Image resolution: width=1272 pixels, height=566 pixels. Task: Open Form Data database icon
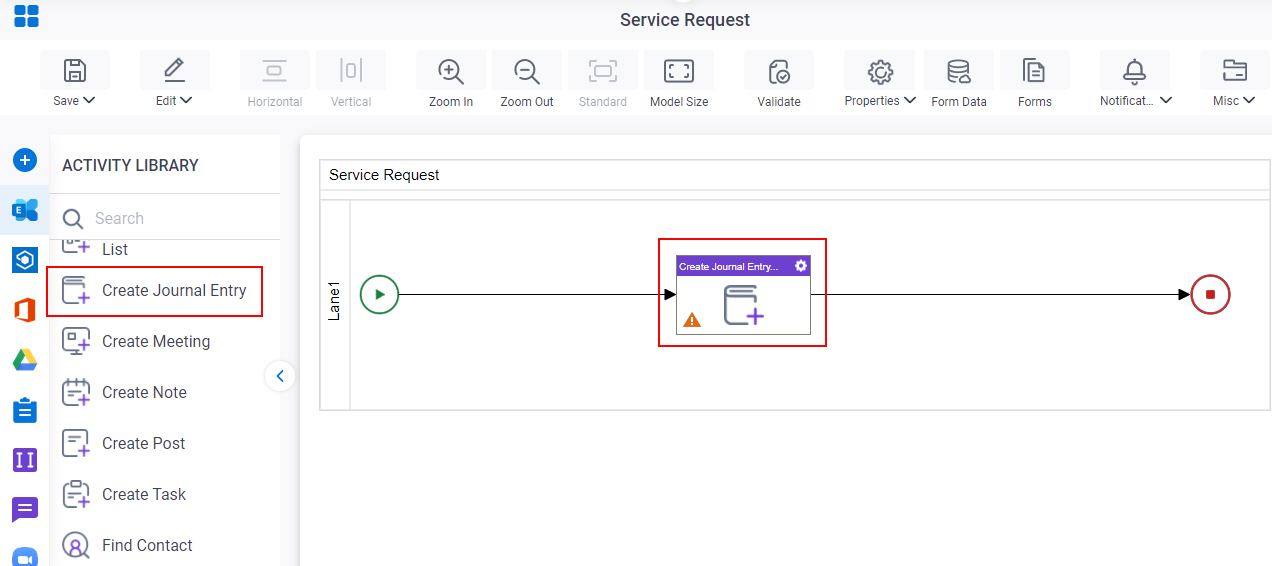pos(959,71)
